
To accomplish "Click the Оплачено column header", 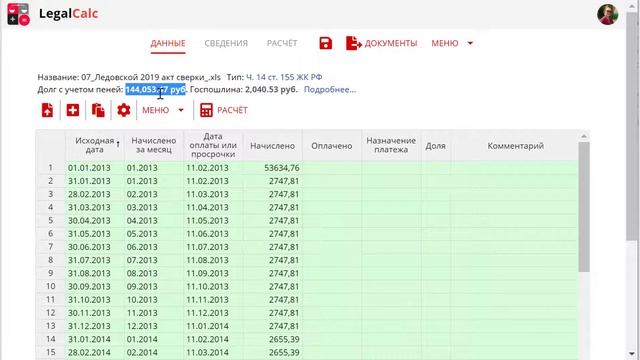I will click(x=331, y=146).
